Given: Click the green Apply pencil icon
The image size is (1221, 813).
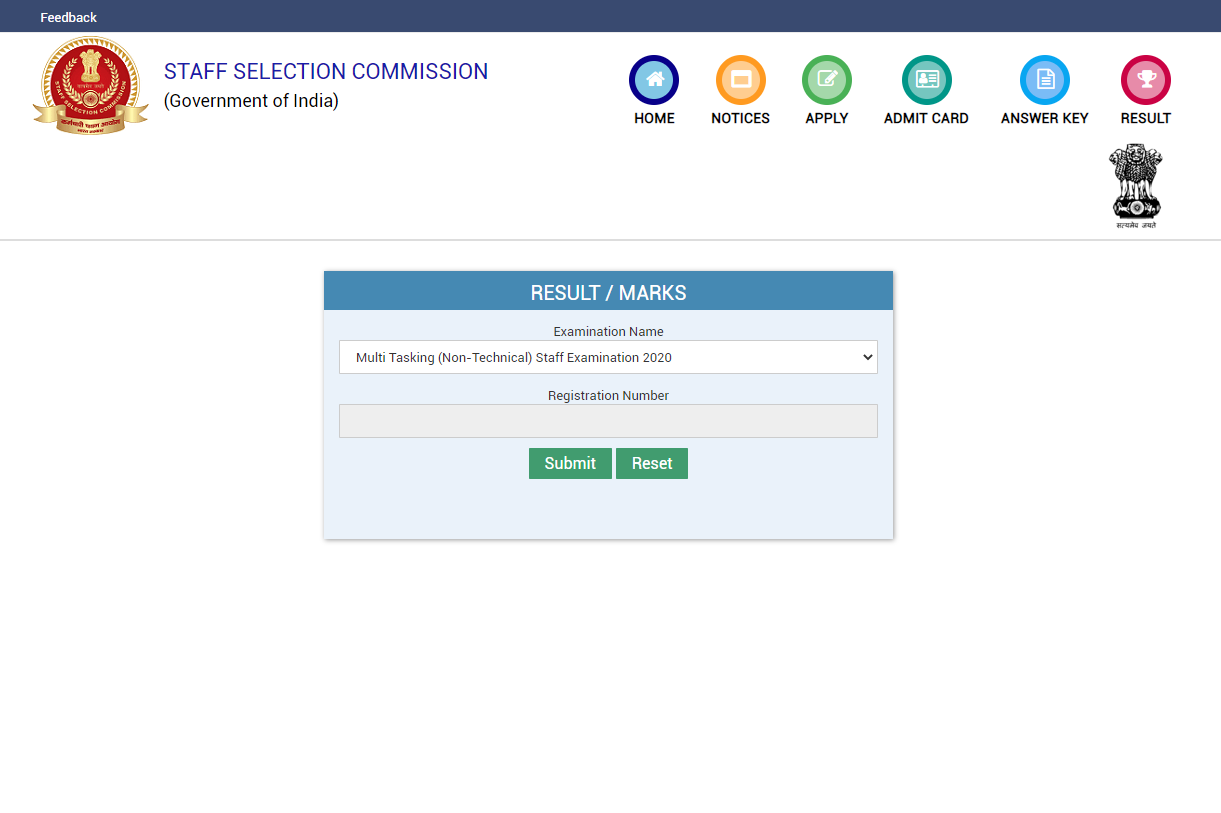Looking at the screenshot, I should tap(827, 80).
